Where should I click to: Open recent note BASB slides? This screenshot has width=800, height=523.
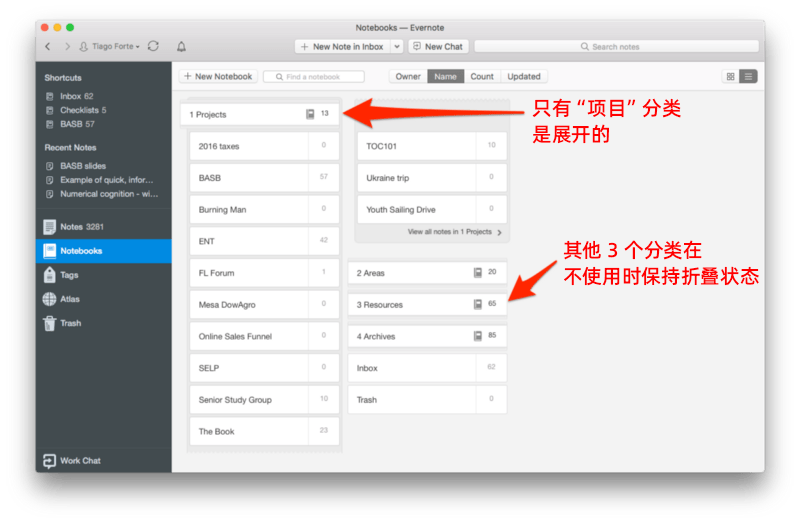point(83,166)
